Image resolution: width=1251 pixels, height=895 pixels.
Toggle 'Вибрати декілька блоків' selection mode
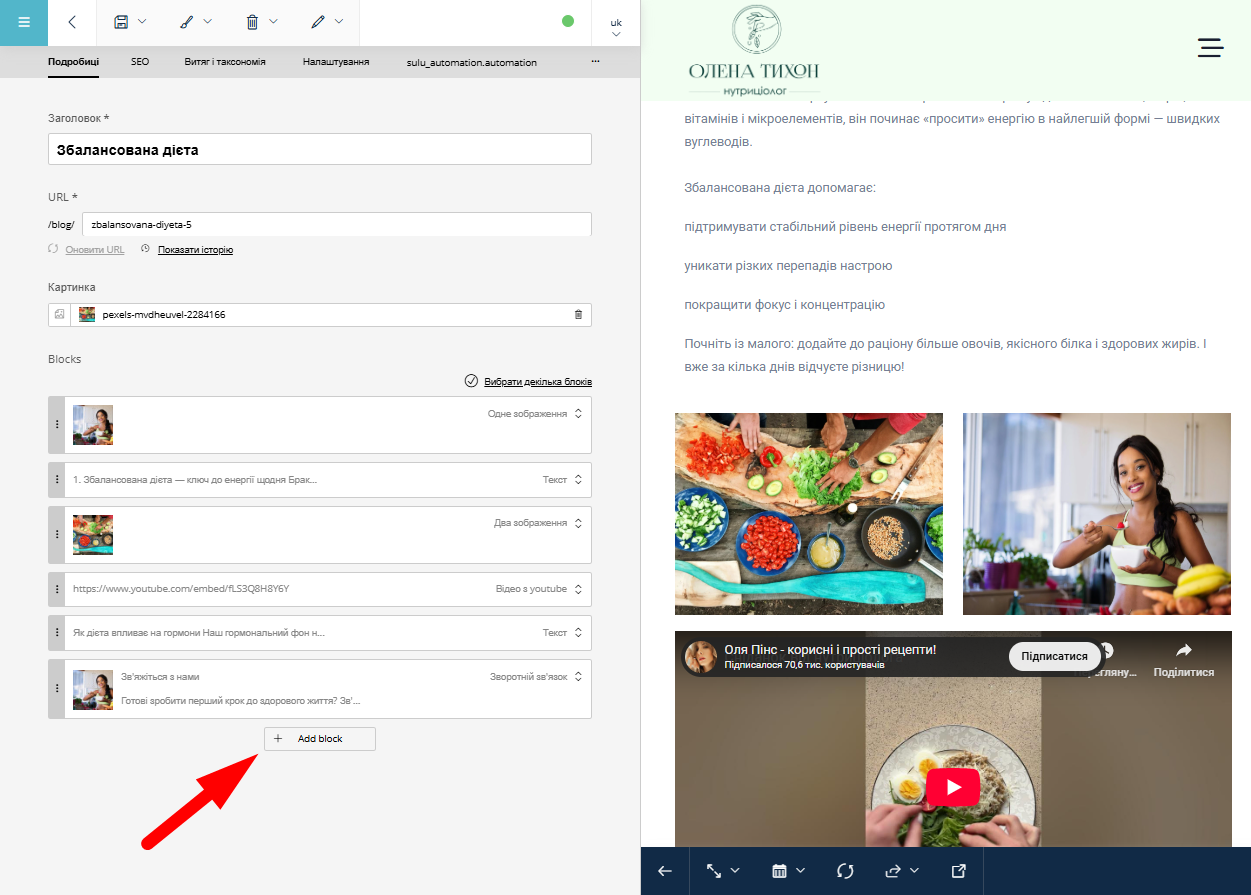529,382
